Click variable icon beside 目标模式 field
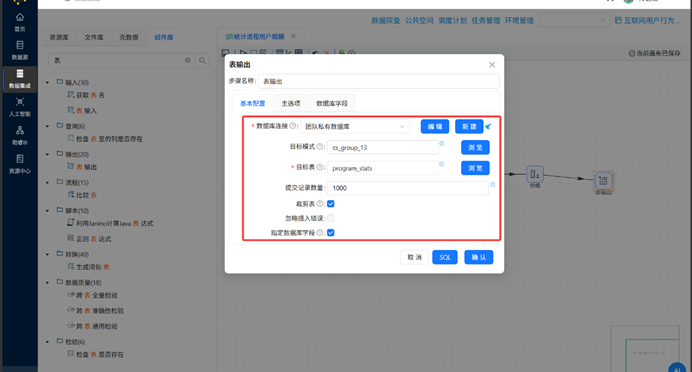Viewport: 692px width, 372px height. click(x=442, y=143)
